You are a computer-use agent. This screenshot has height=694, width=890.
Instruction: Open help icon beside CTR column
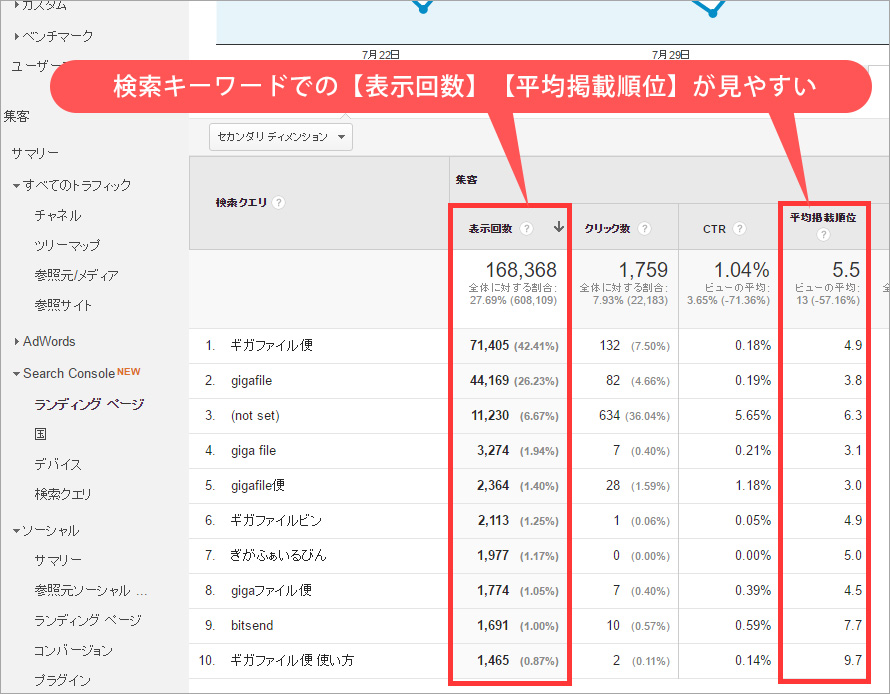pyautogui.click(x=739, y=229)
